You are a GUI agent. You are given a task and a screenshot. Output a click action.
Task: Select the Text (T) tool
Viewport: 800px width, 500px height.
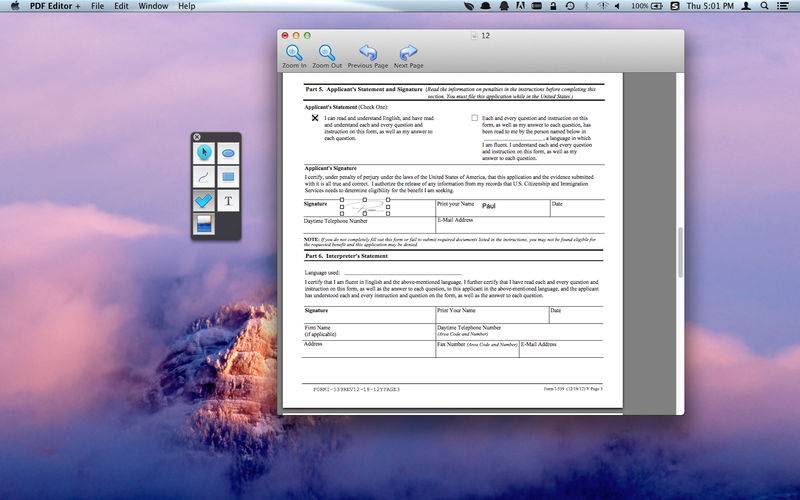pyautogui.click(x=228, y=201)
